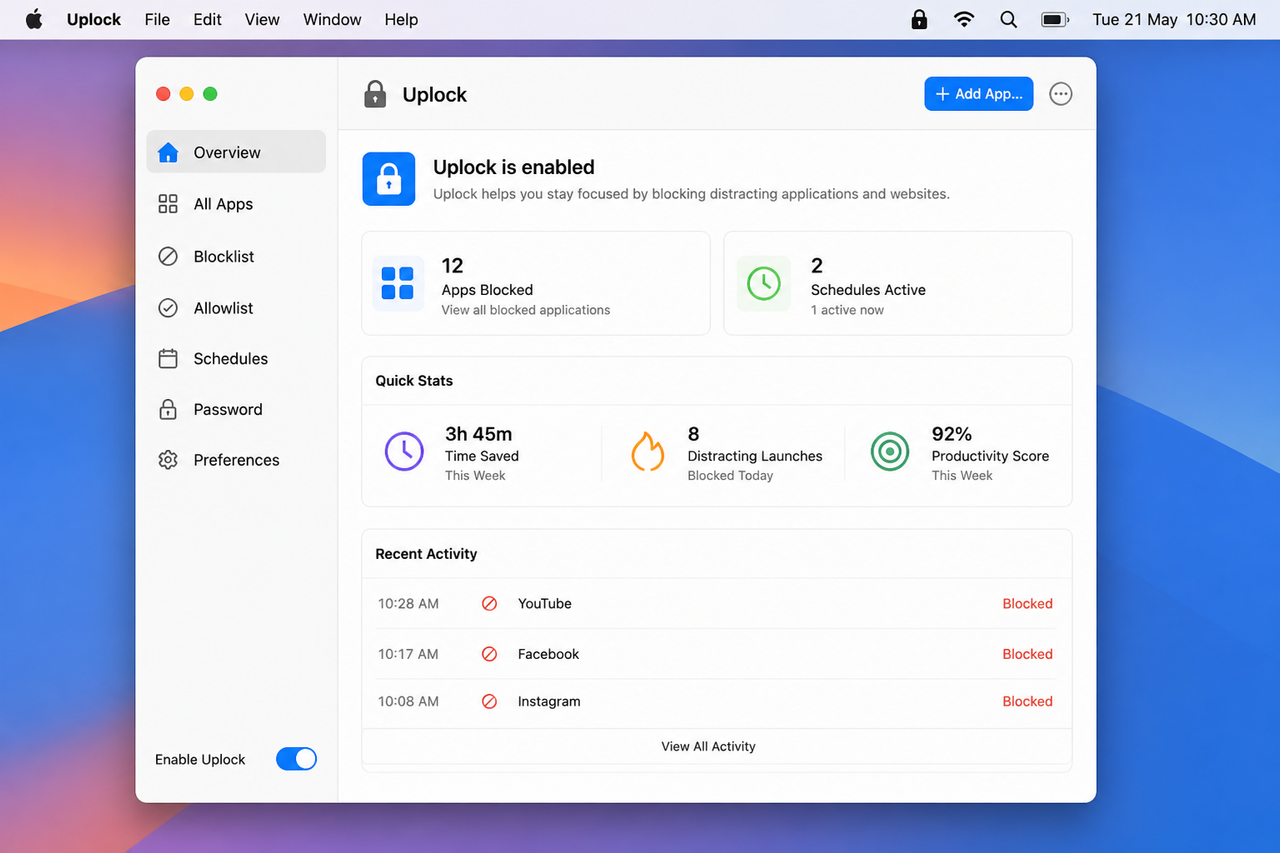Click the YouTube activity name
1280x853 pixels.
point(545,604)
